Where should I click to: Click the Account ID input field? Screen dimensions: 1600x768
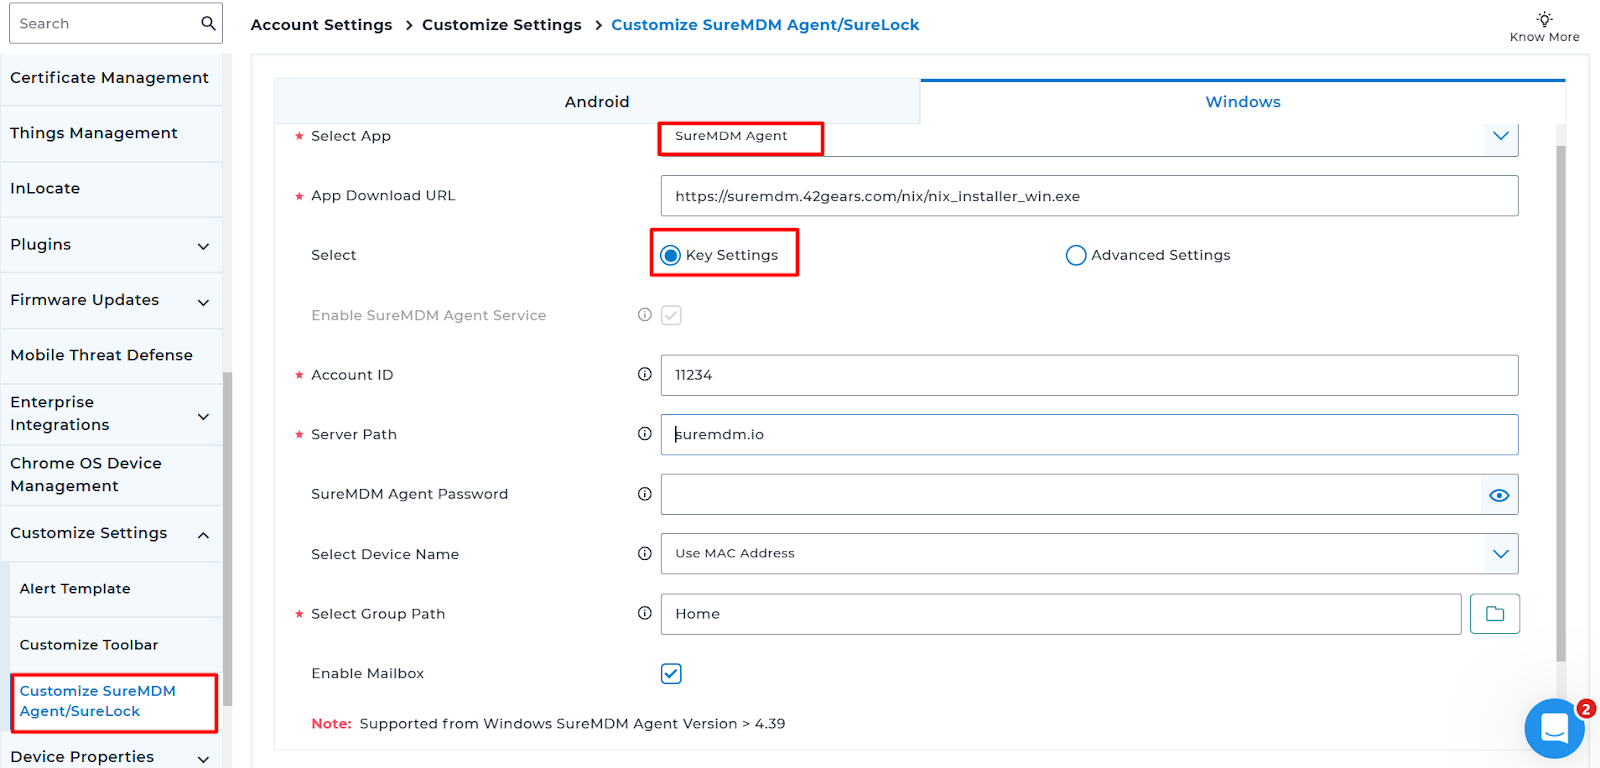(1089, 375)
